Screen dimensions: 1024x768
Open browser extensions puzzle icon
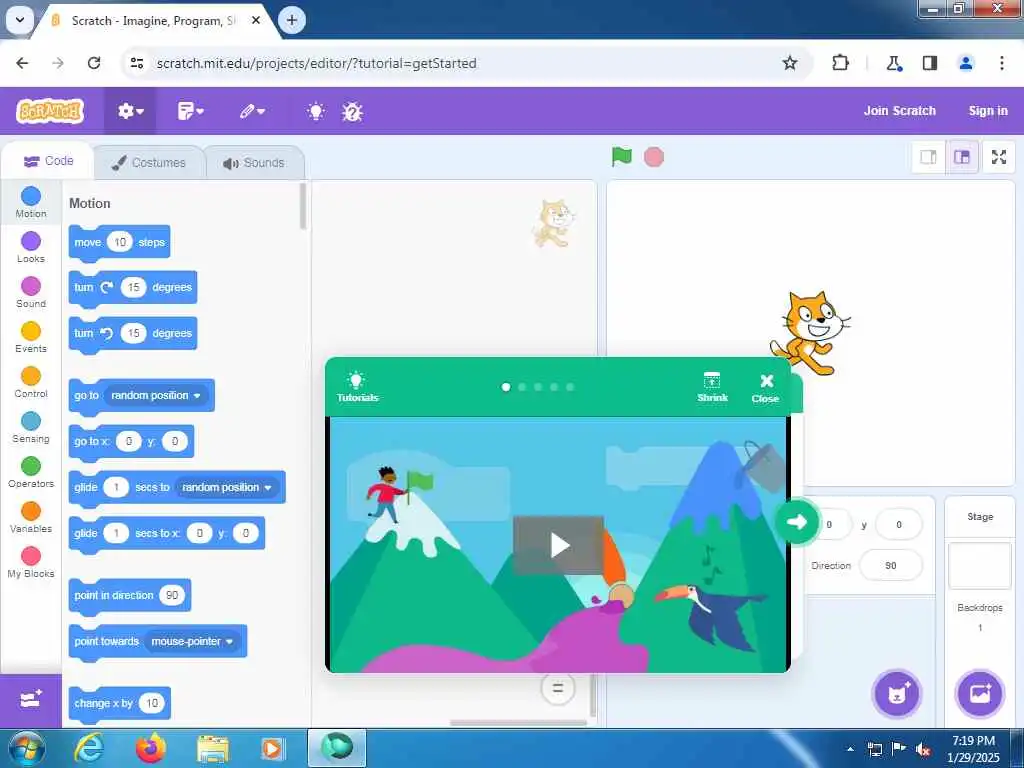coord(840,63)
